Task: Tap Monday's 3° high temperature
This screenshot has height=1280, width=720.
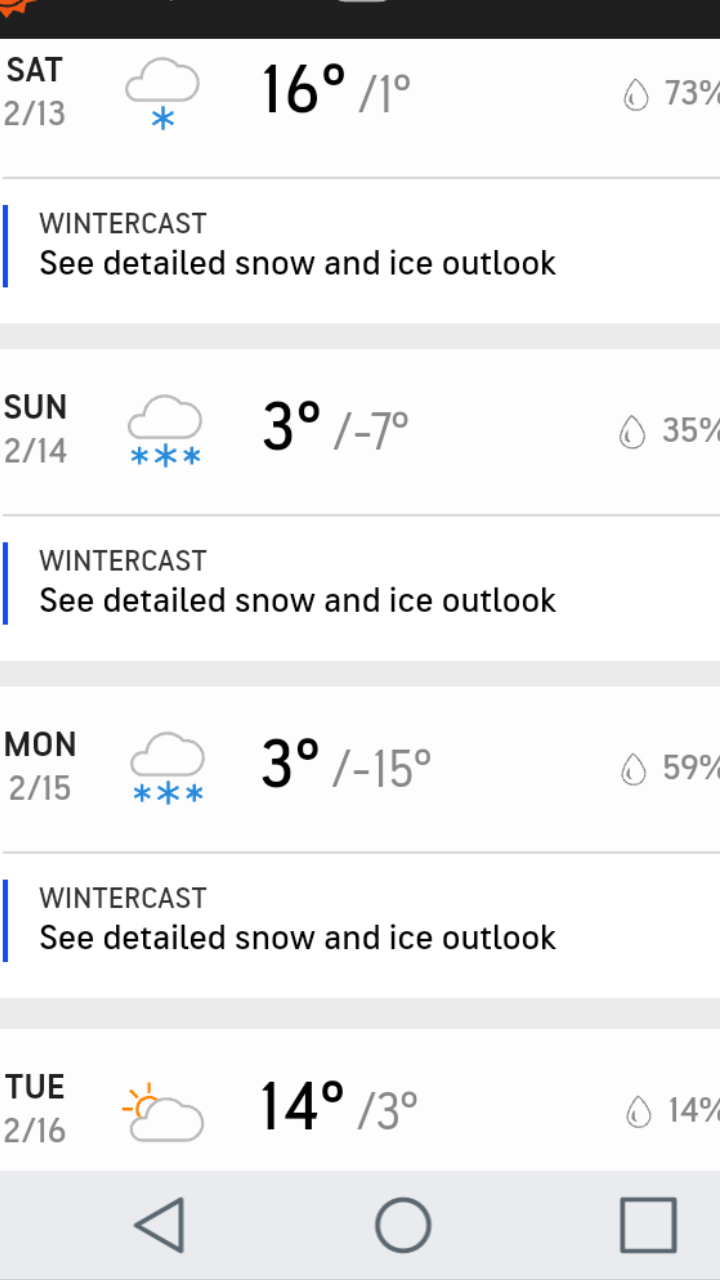Action: click(290, 764)
